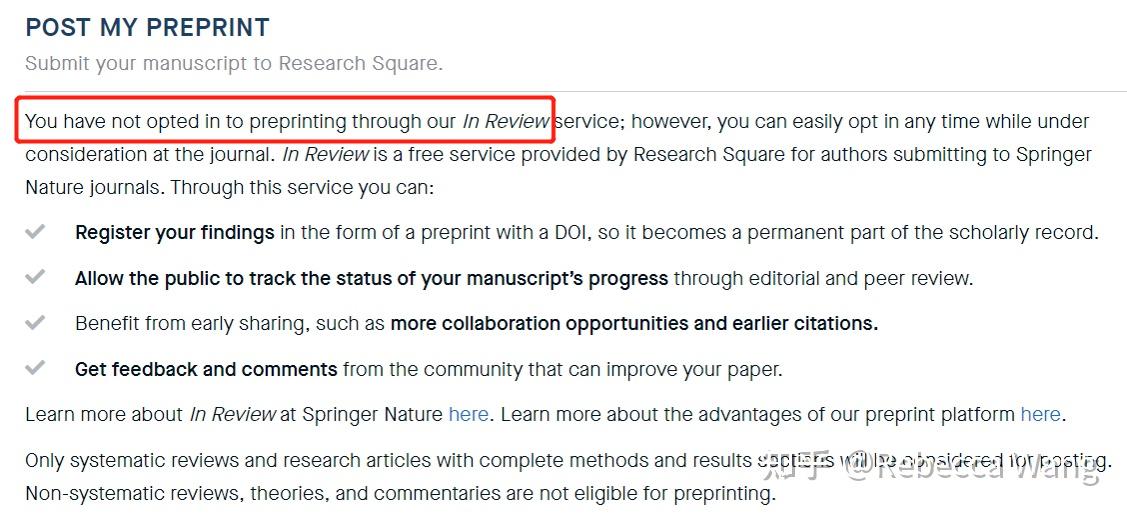1127x516 pixels.
Task: Click the checkmark beside Allow the public to track
Action: click(x=35, y=277)
